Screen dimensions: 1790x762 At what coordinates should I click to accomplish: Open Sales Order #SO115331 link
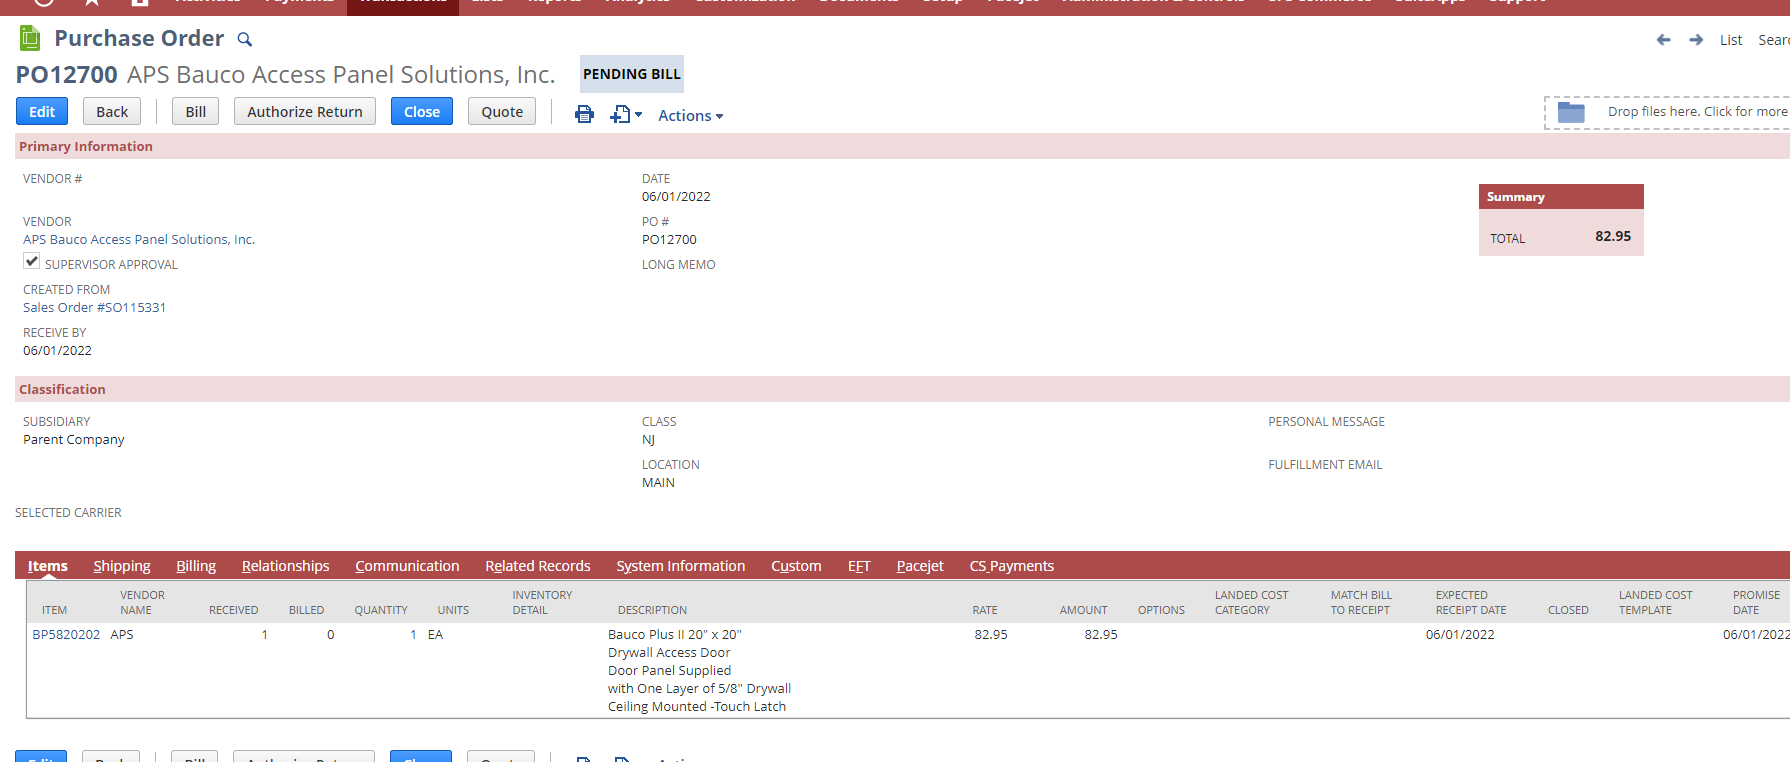95,308
